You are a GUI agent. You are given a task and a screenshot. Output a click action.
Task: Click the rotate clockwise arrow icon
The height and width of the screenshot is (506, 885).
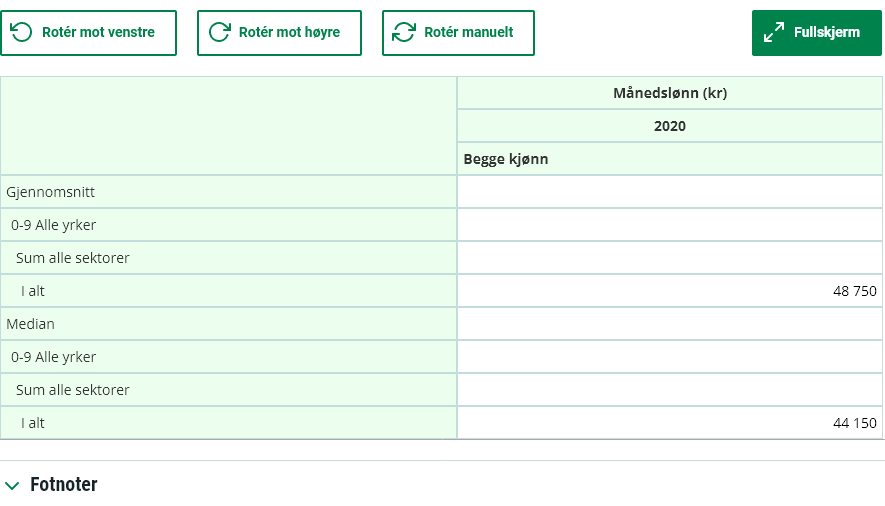click(x=219, y=33)
